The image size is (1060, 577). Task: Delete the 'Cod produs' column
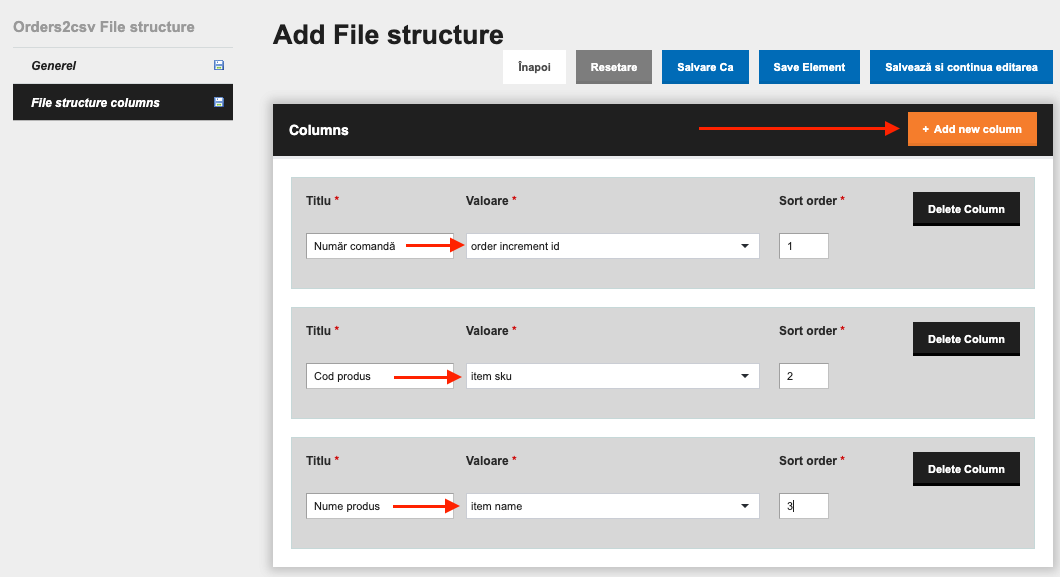[x=966, y=339]
